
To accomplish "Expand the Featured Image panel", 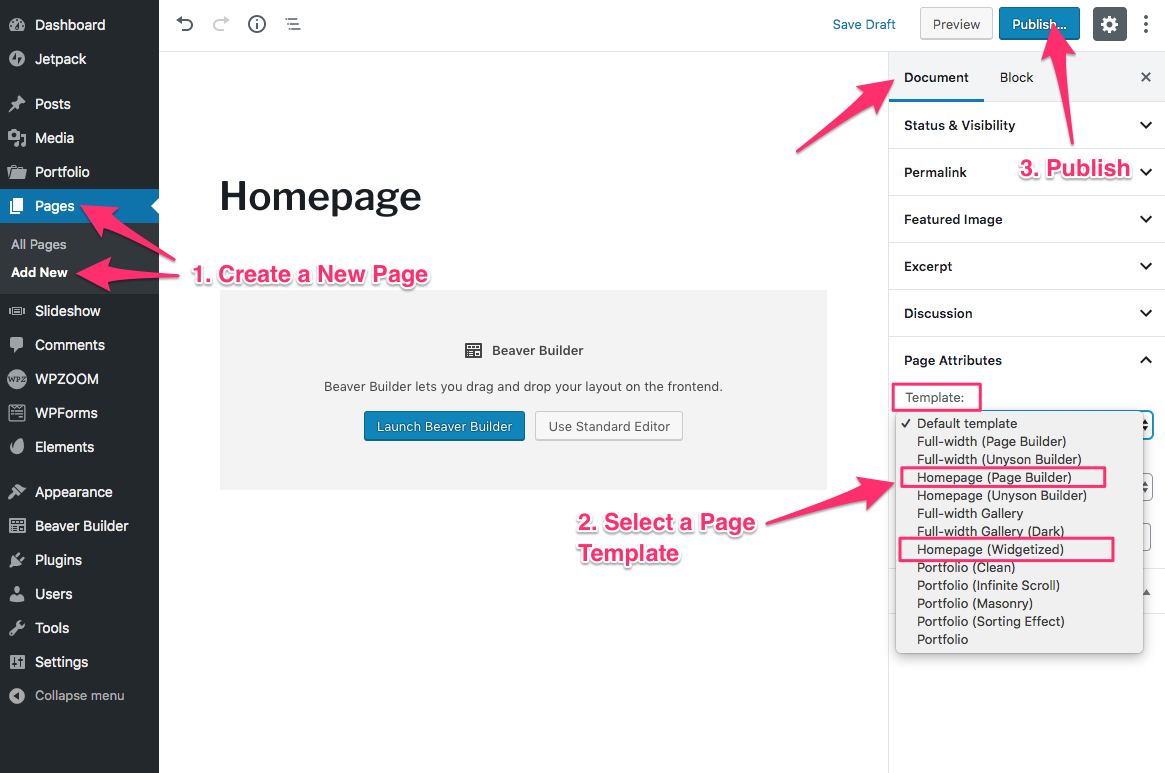I will (x=1027, y=219).
